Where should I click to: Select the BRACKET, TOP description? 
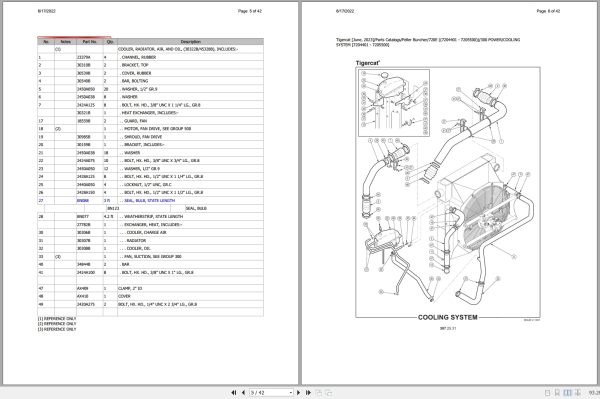[135, 65]
